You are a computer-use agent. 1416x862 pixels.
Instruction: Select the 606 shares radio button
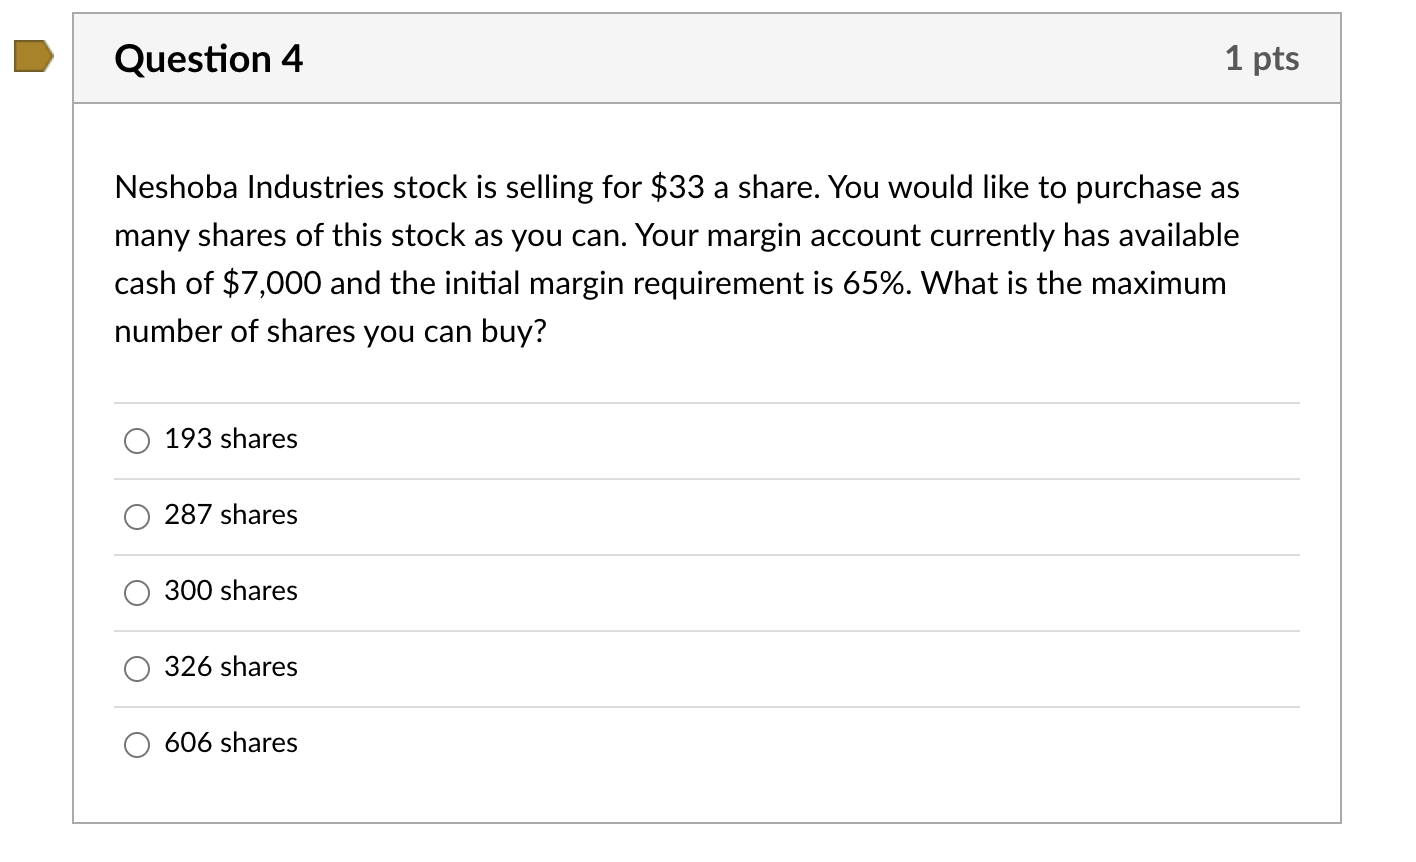136,745
